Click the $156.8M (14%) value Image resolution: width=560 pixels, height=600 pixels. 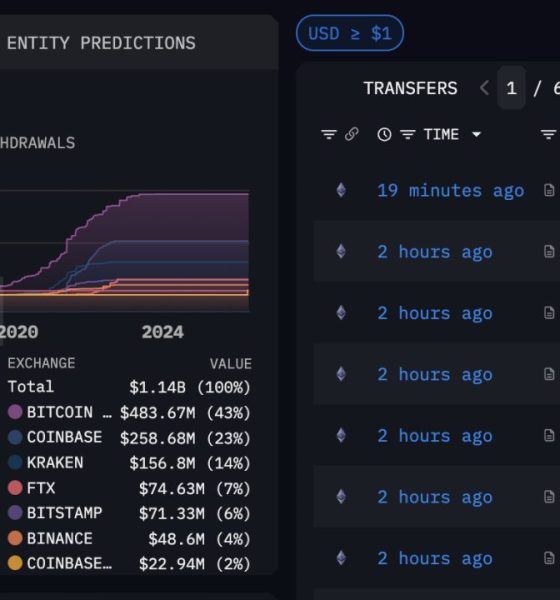(x=189, y=463)
